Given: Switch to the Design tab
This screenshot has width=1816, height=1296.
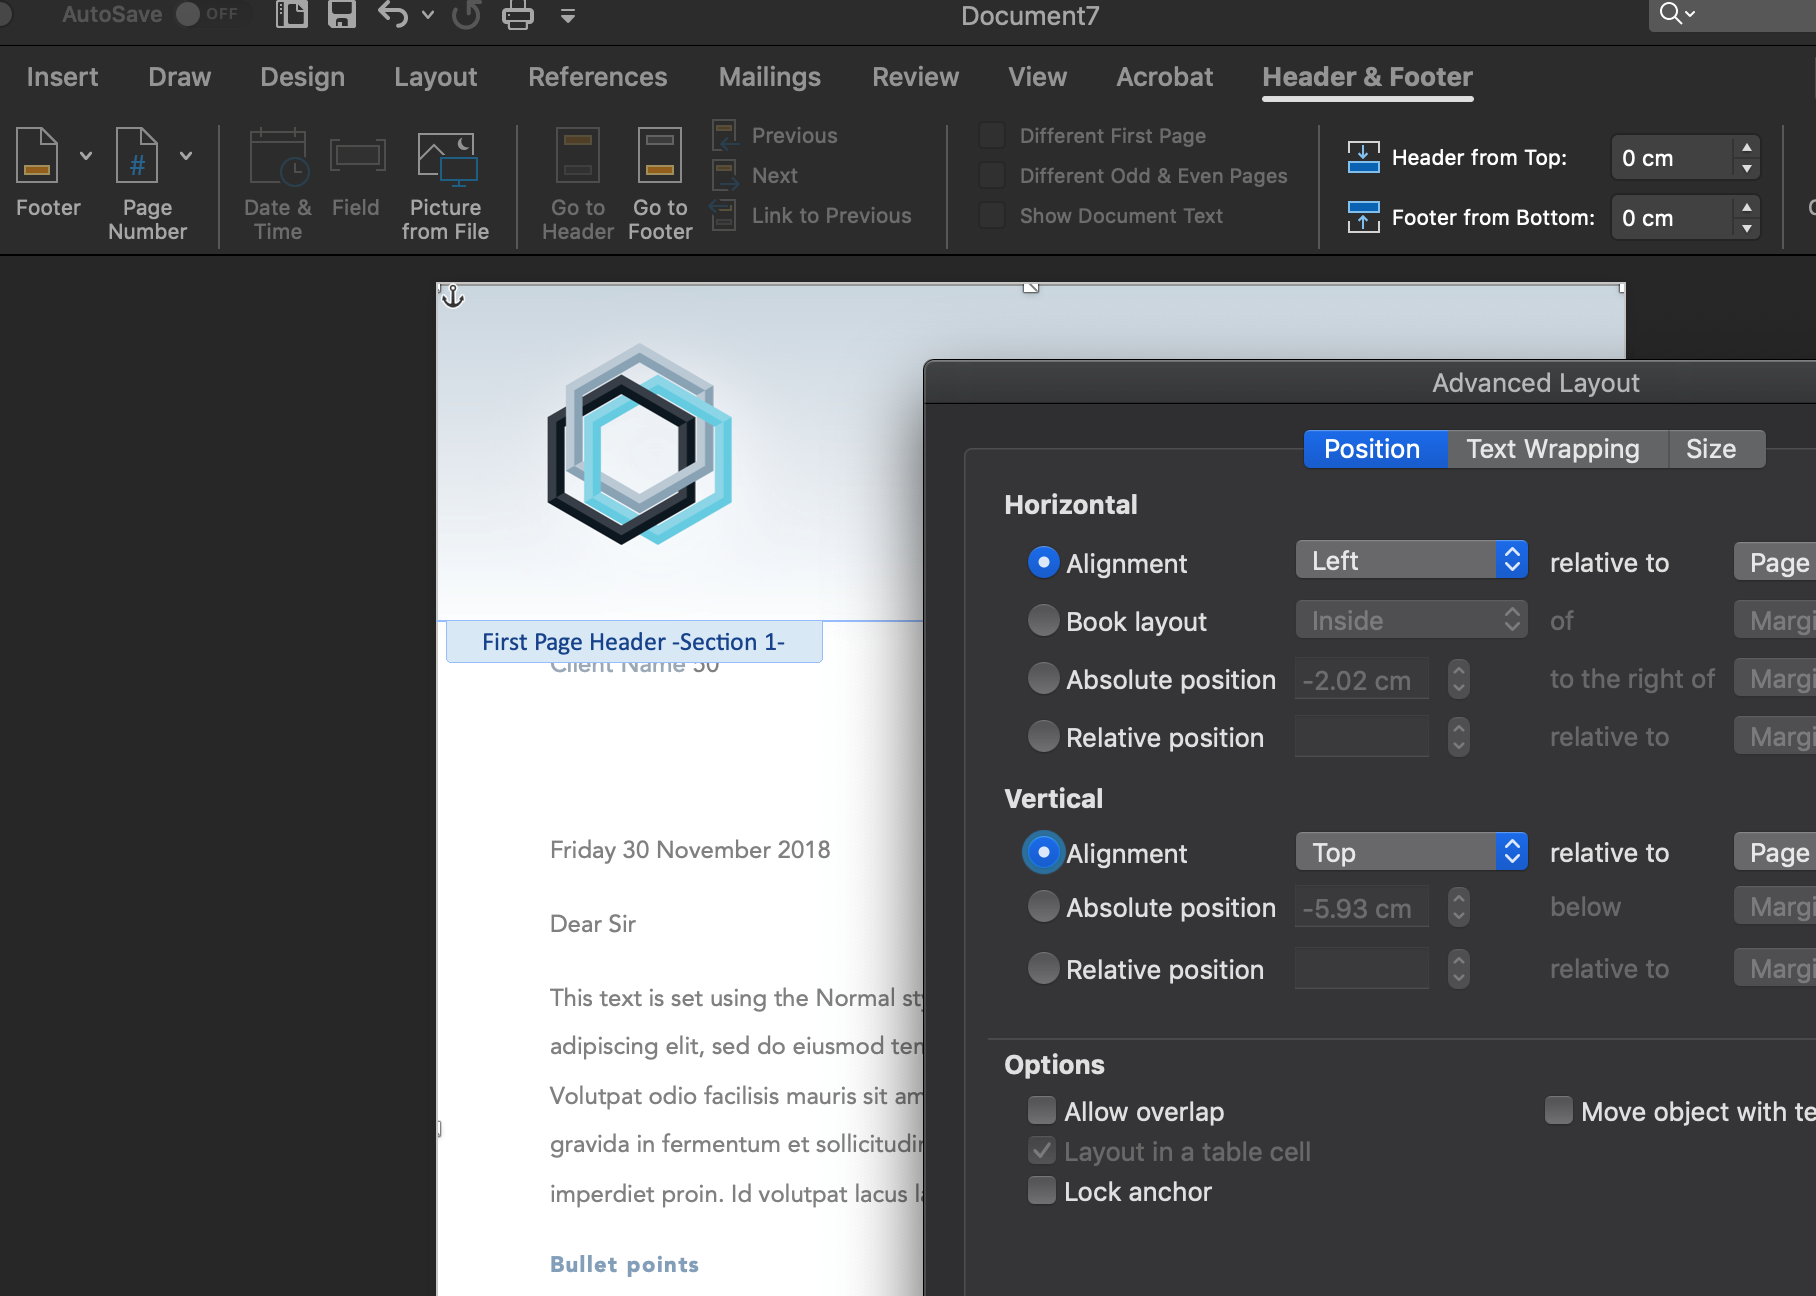Looking at the screenshot, I should coord(302,77).
